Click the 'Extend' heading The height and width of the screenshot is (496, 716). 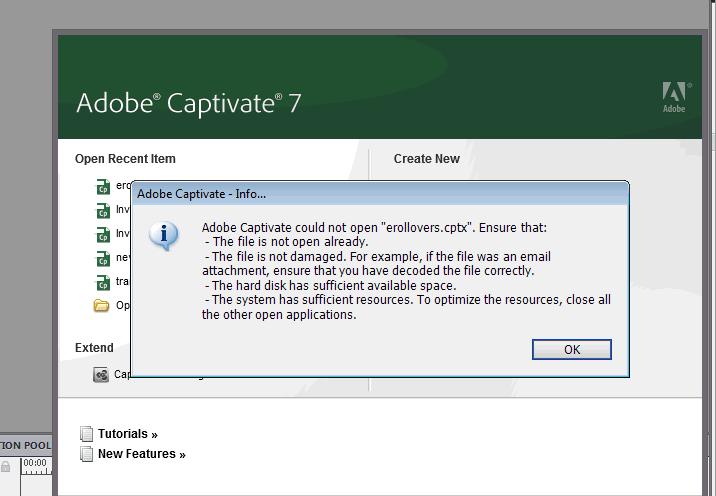coord(94,348)
